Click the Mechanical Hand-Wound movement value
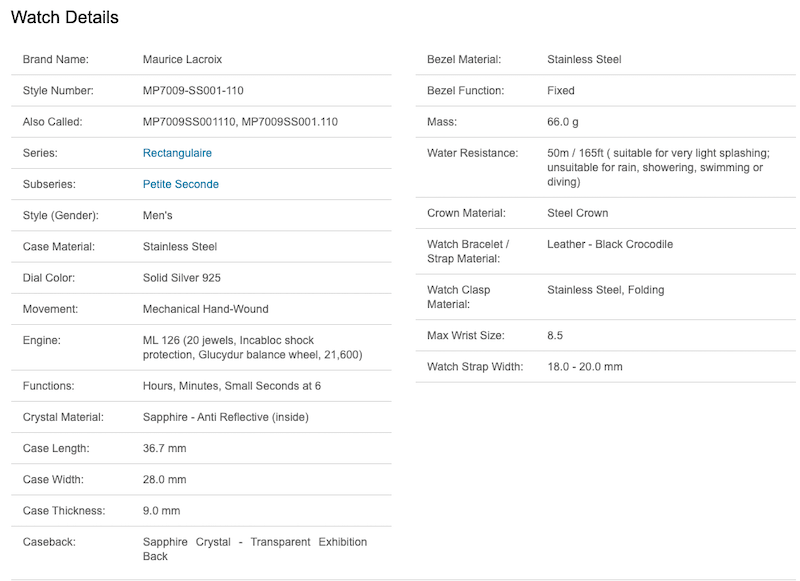The width and height of the screenshot is (800, 581). coord(206,309)
